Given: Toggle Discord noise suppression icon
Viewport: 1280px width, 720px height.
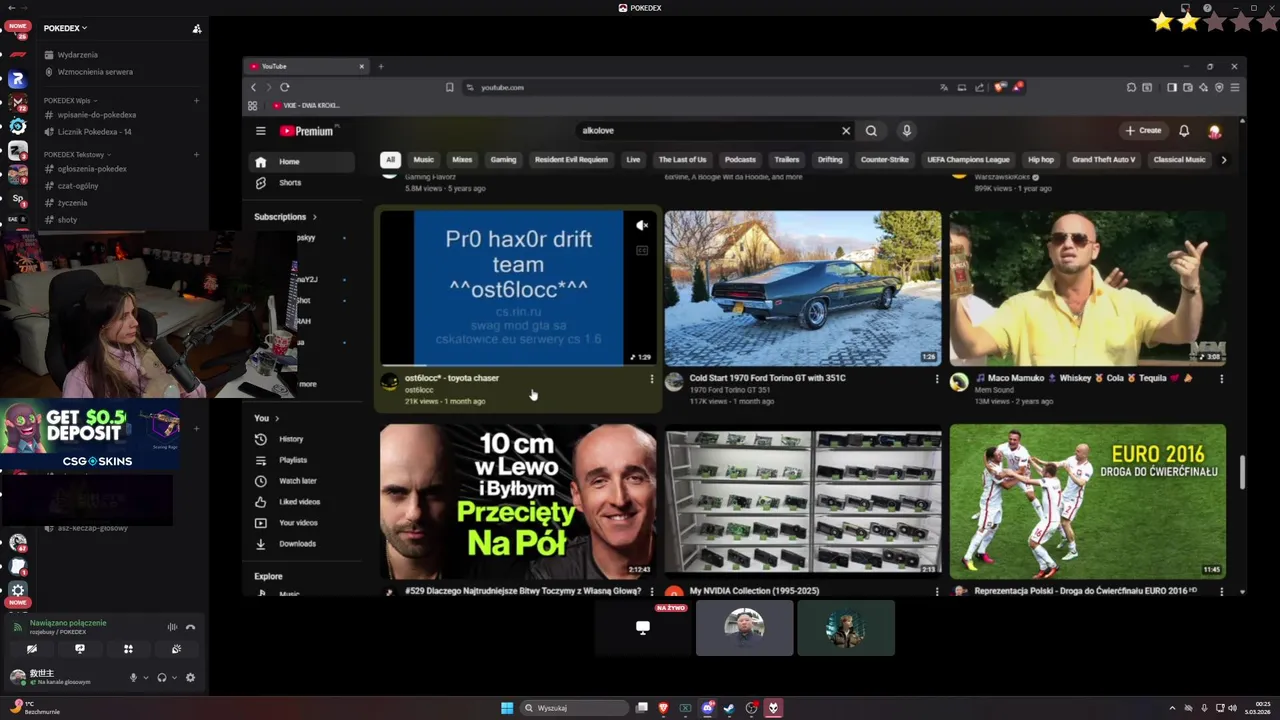Looking at the screenshot, I should pyautogui.click(x=172, y=627).
